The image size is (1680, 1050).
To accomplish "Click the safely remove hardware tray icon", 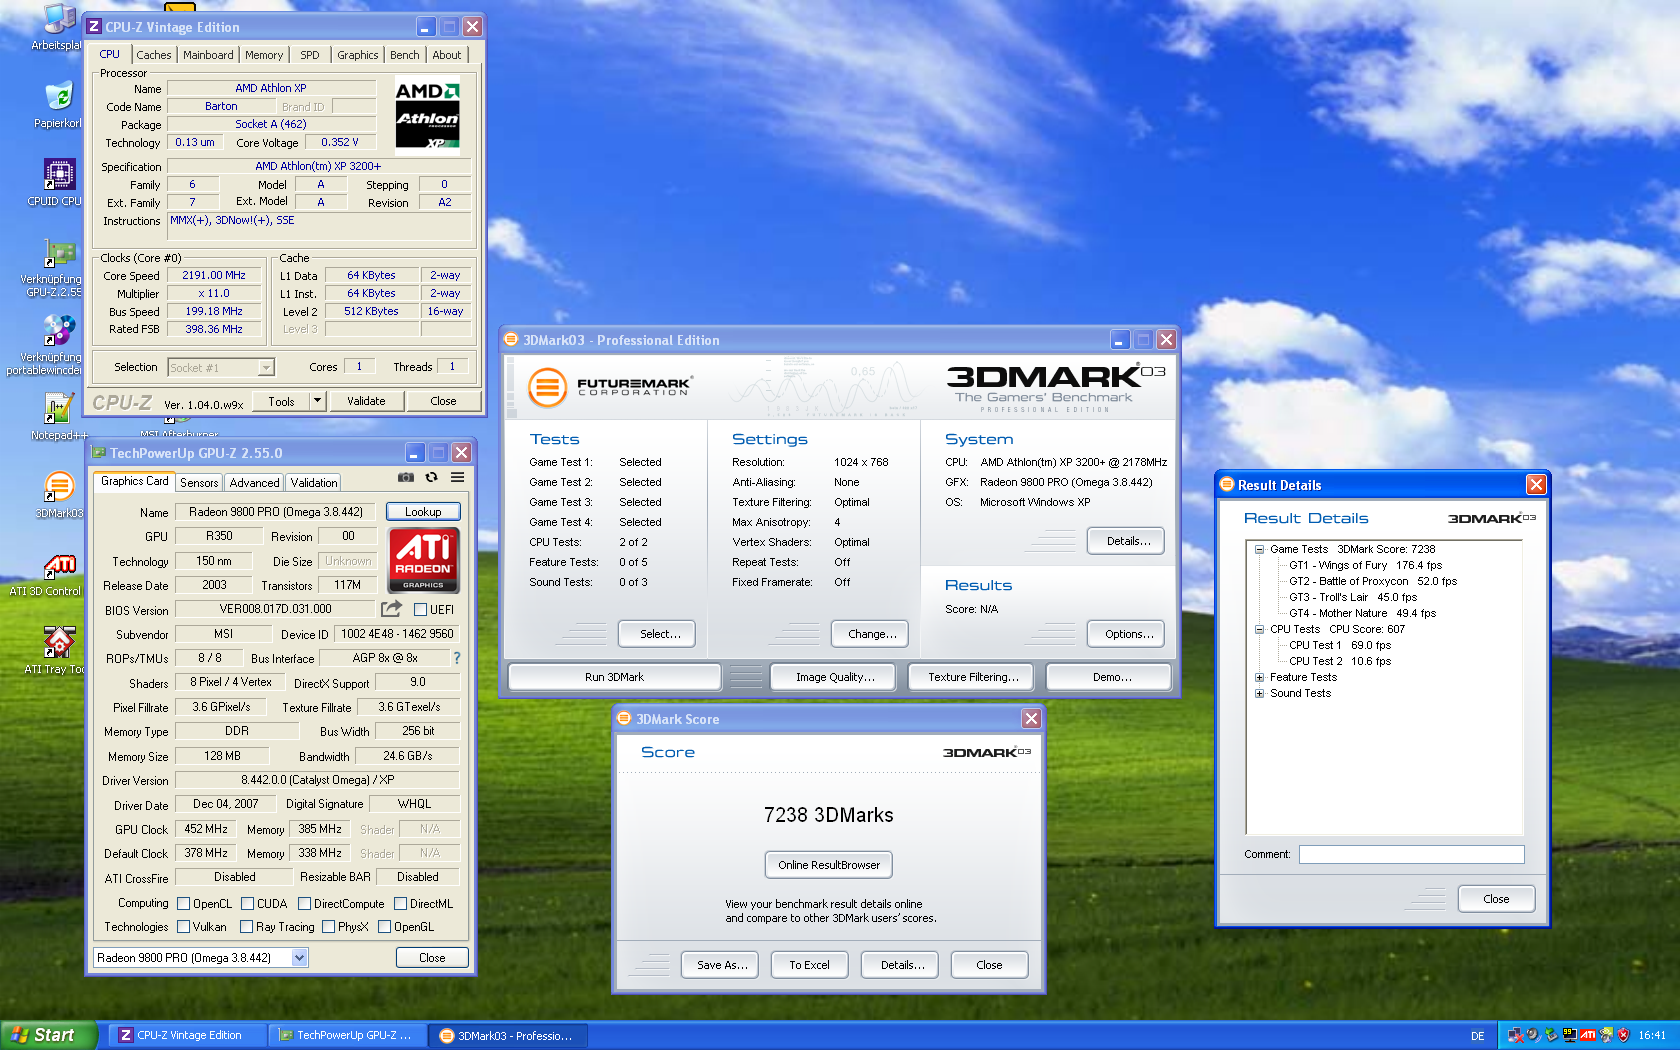I will point(1551,1035).
